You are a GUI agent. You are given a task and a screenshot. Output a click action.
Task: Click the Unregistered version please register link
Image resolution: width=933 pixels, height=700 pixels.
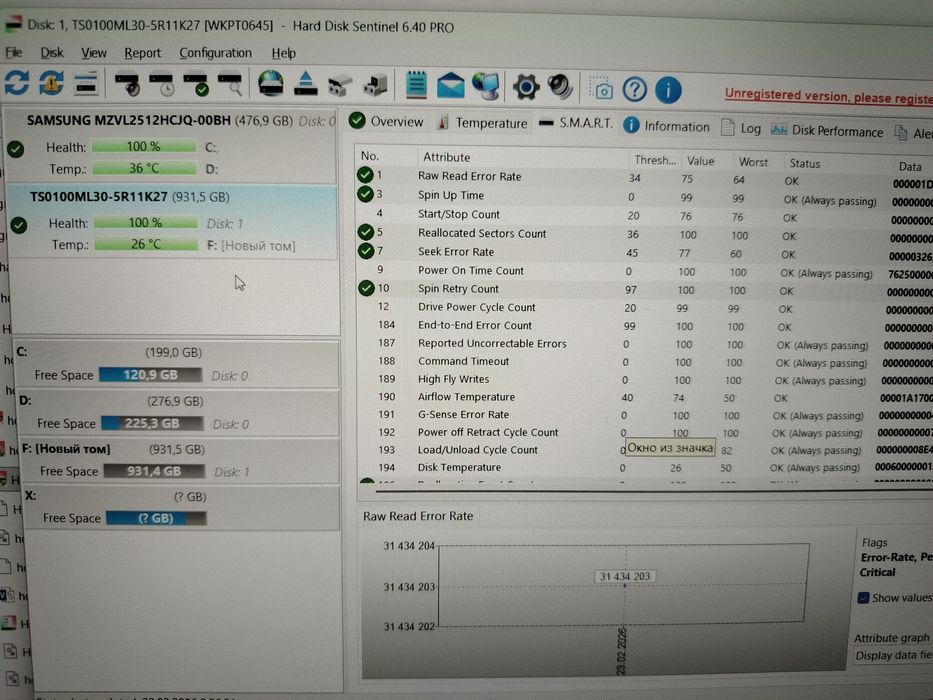click(829, 96)
